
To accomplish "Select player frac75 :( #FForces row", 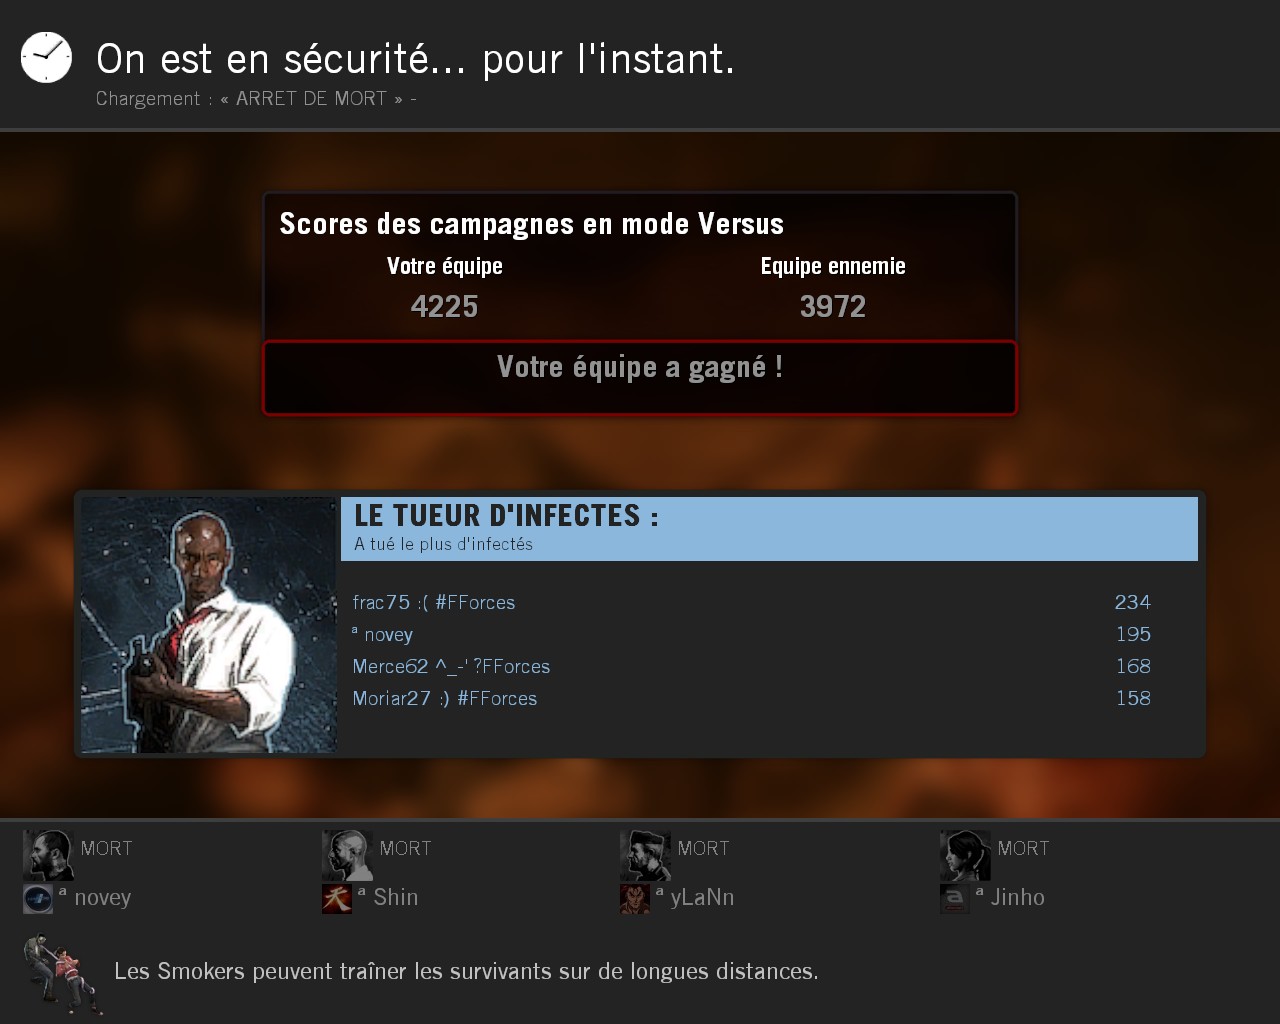I will click(x=752, y=602).
